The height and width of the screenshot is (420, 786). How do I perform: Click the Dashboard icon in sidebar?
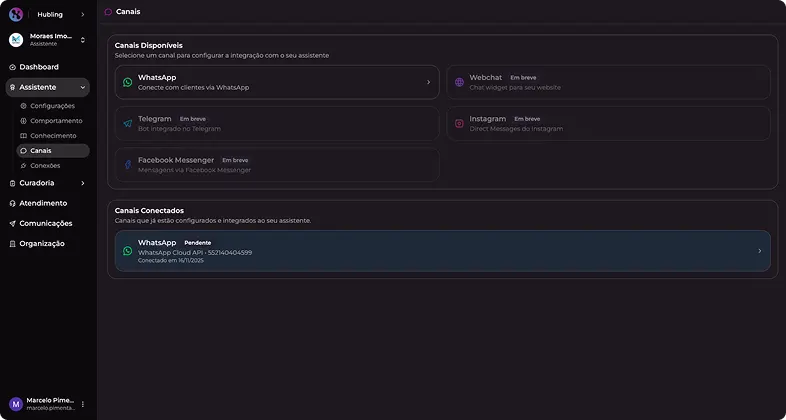[13, 67]
